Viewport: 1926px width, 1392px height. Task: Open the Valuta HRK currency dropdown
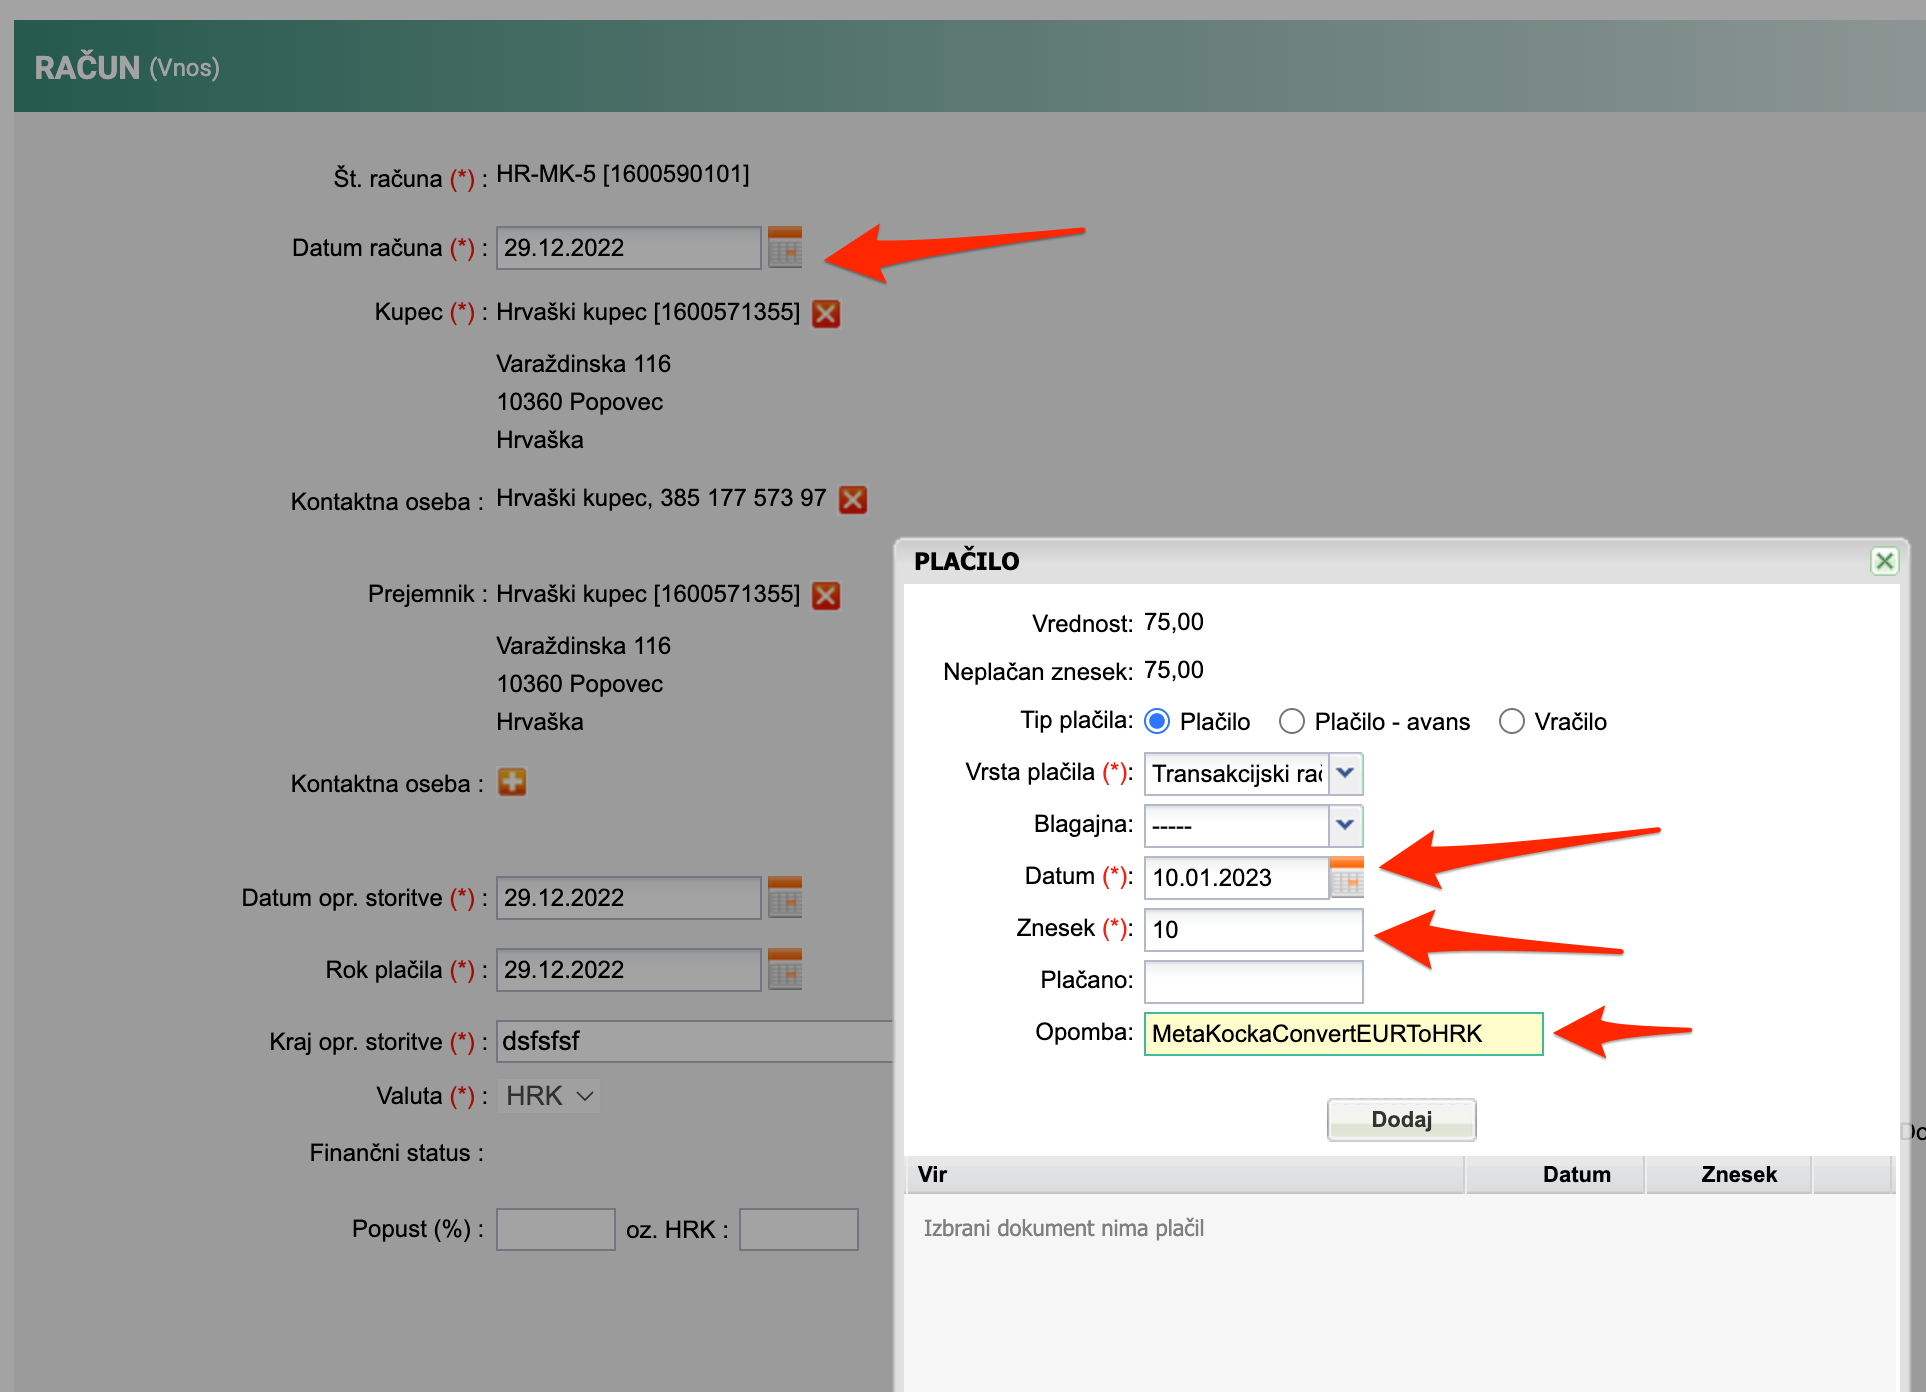coord(550,1096)
